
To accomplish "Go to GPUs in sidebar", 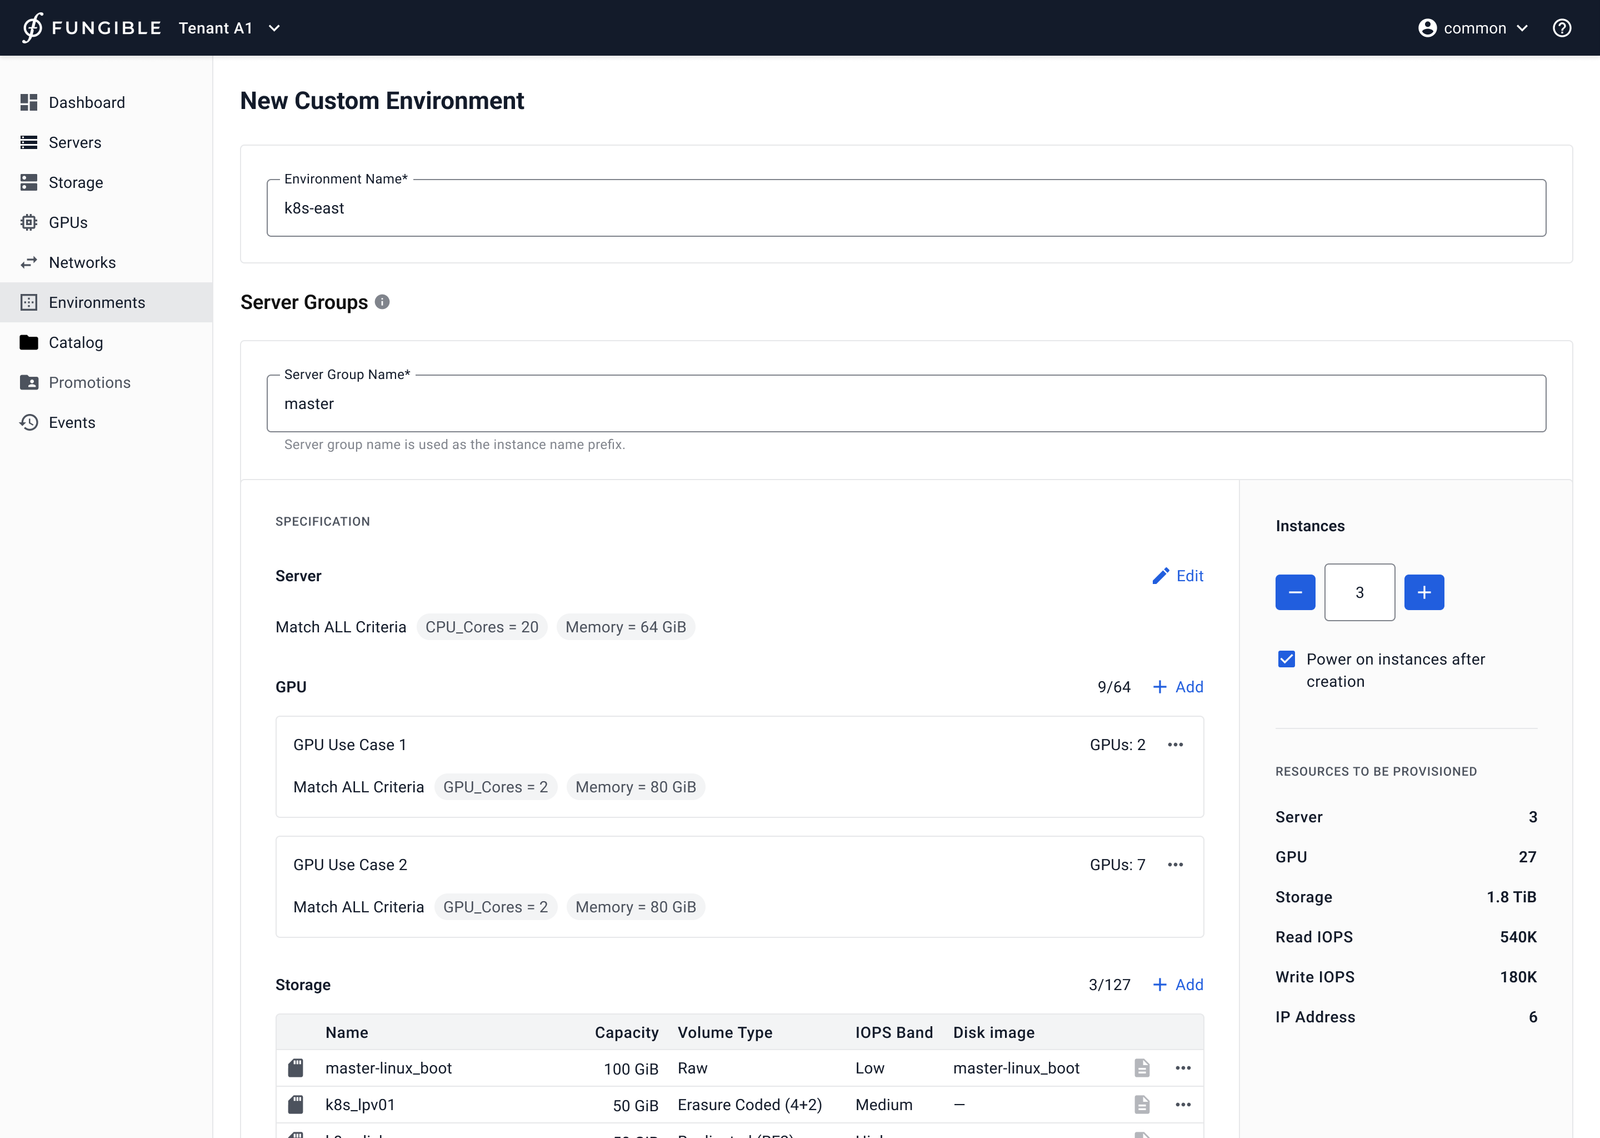I will pyautogui.click(x=68, y=222).
